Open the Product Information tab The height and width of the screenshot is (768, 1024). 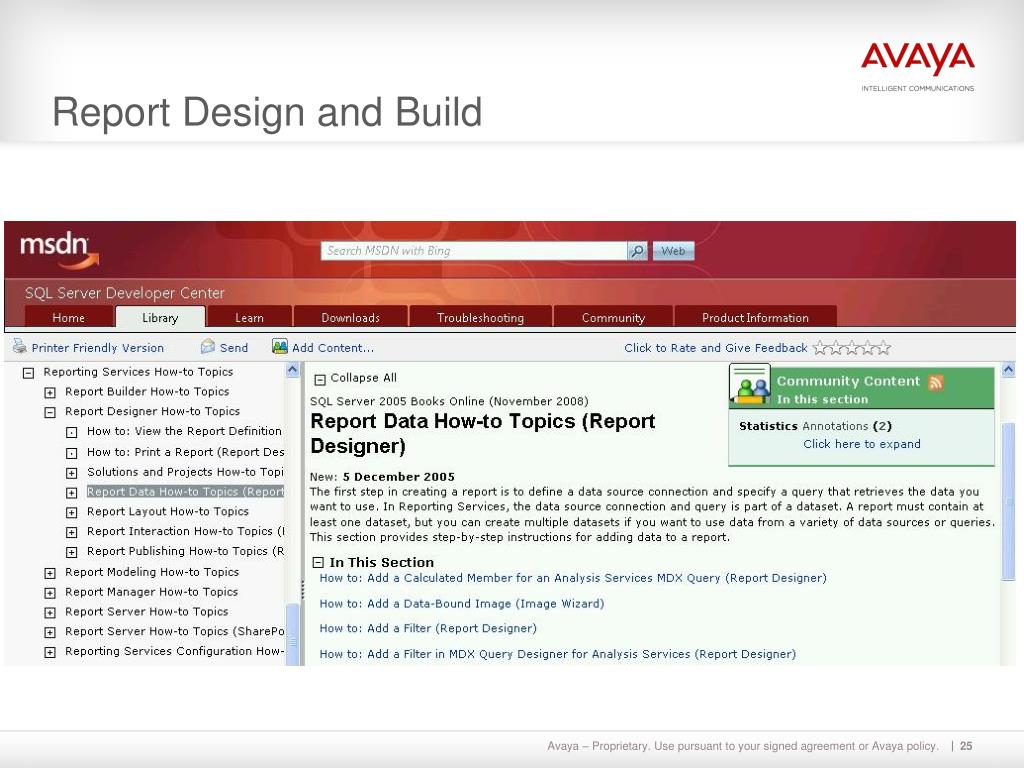coord(756,317)
